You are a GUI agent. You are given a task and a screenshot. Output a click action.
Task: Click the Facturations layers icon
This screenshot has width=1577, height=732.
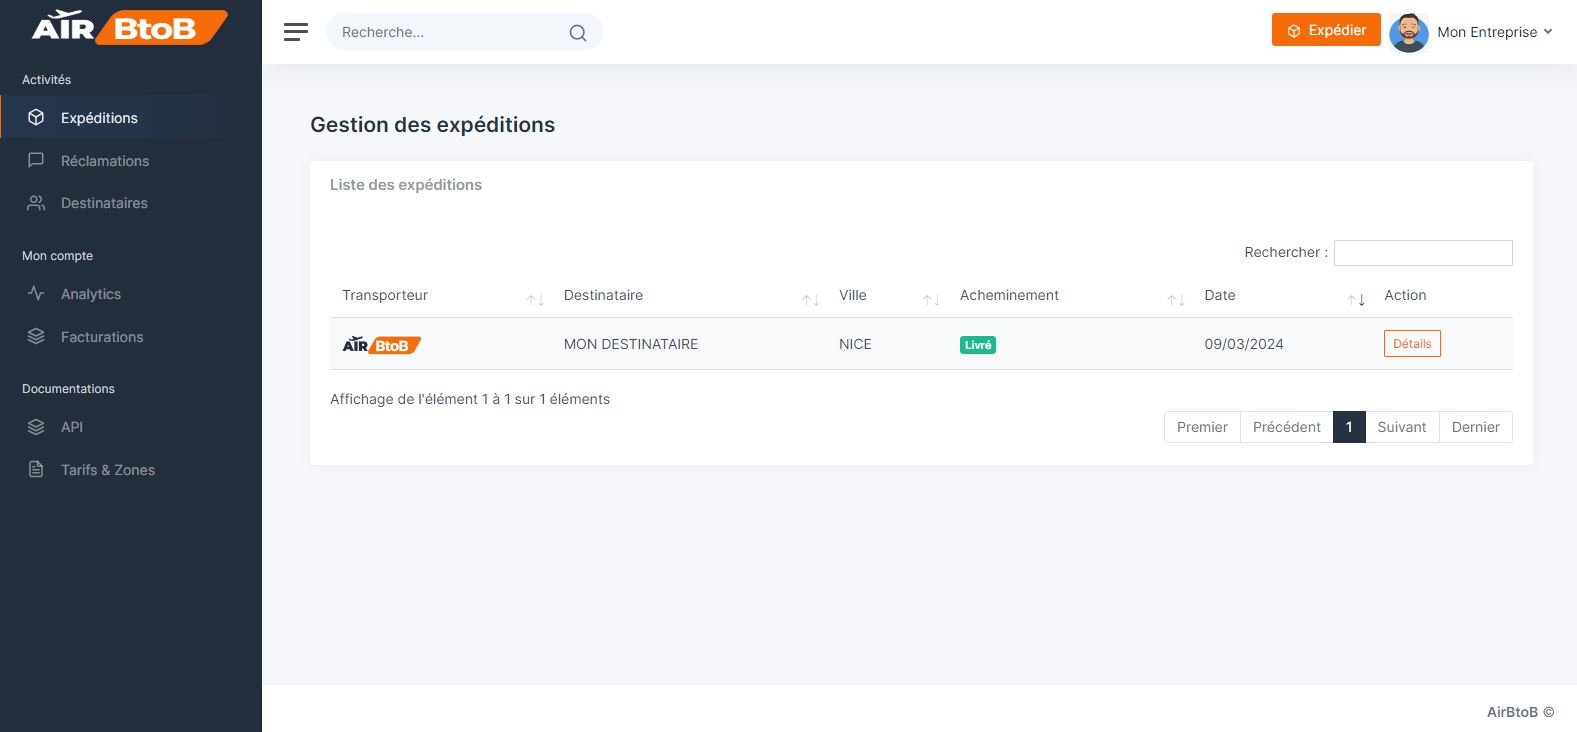click(x=36, y=337)
